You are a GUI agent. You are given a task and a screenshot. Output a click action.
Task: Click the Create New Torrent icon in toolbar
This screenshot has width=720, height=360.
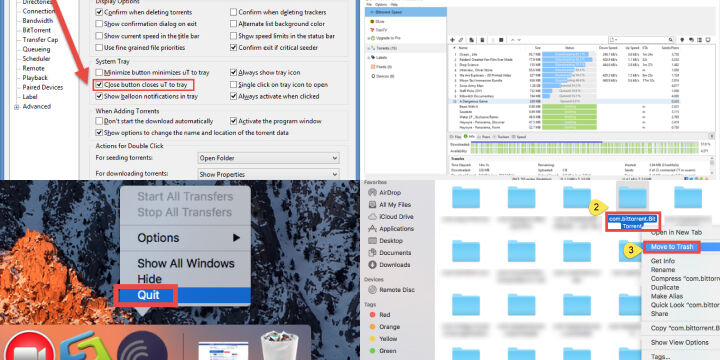tap(472, 40)
